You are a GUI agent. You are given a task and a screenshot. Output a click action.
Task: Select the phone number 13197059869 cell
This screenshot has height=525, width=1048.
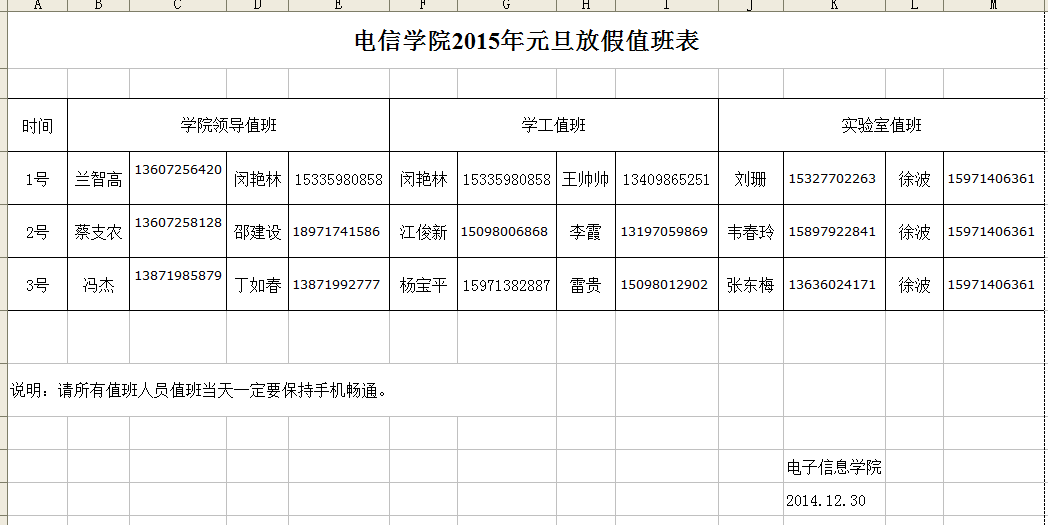click(x=664, y=232)
